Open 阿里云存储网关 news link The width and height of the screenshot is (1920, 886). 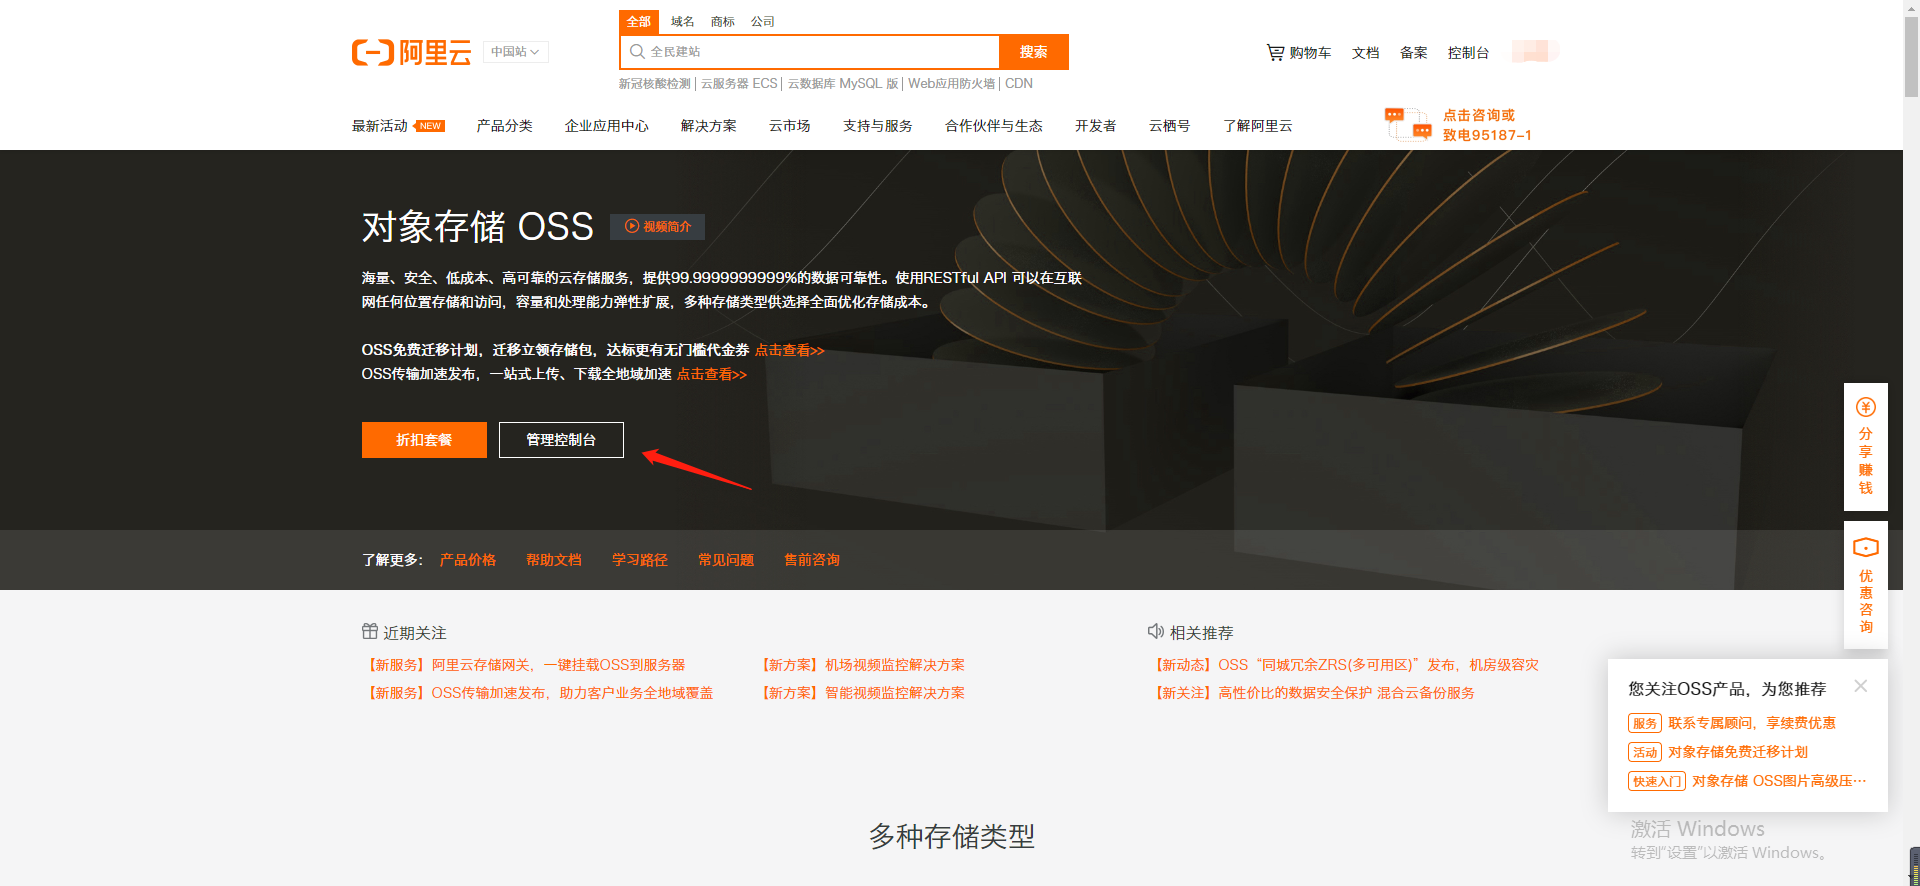[x=525, y=665]
